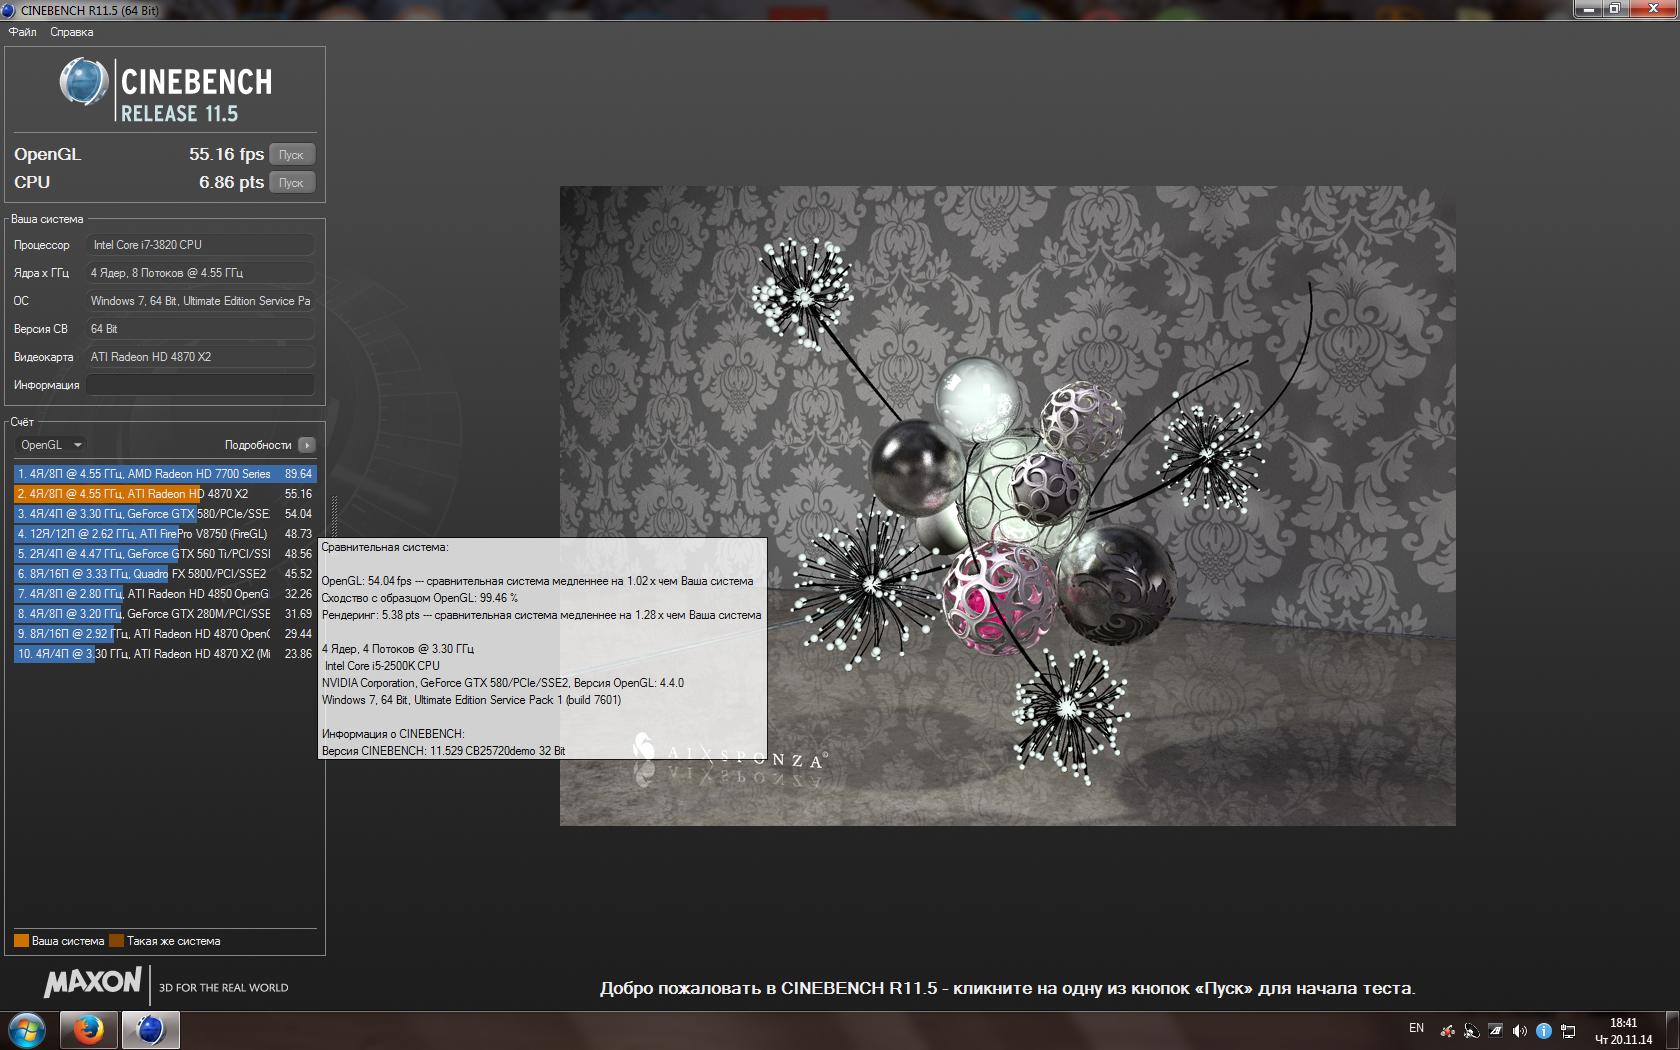Click the Cinebench globe logo icon
Image resolution: width=1680 pixels, height=1050 pixels.
pyautogui.click(x=84, y=83)
